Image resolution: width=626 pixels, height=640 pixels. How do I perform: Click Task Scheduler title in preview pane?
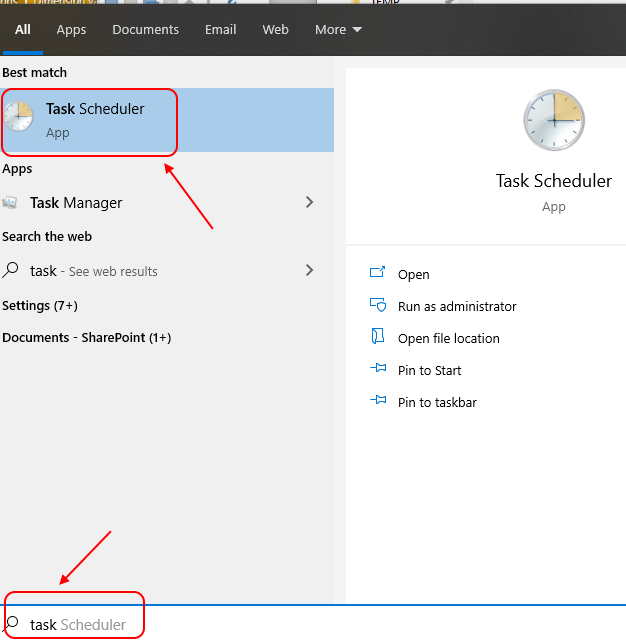pos(554,181)
